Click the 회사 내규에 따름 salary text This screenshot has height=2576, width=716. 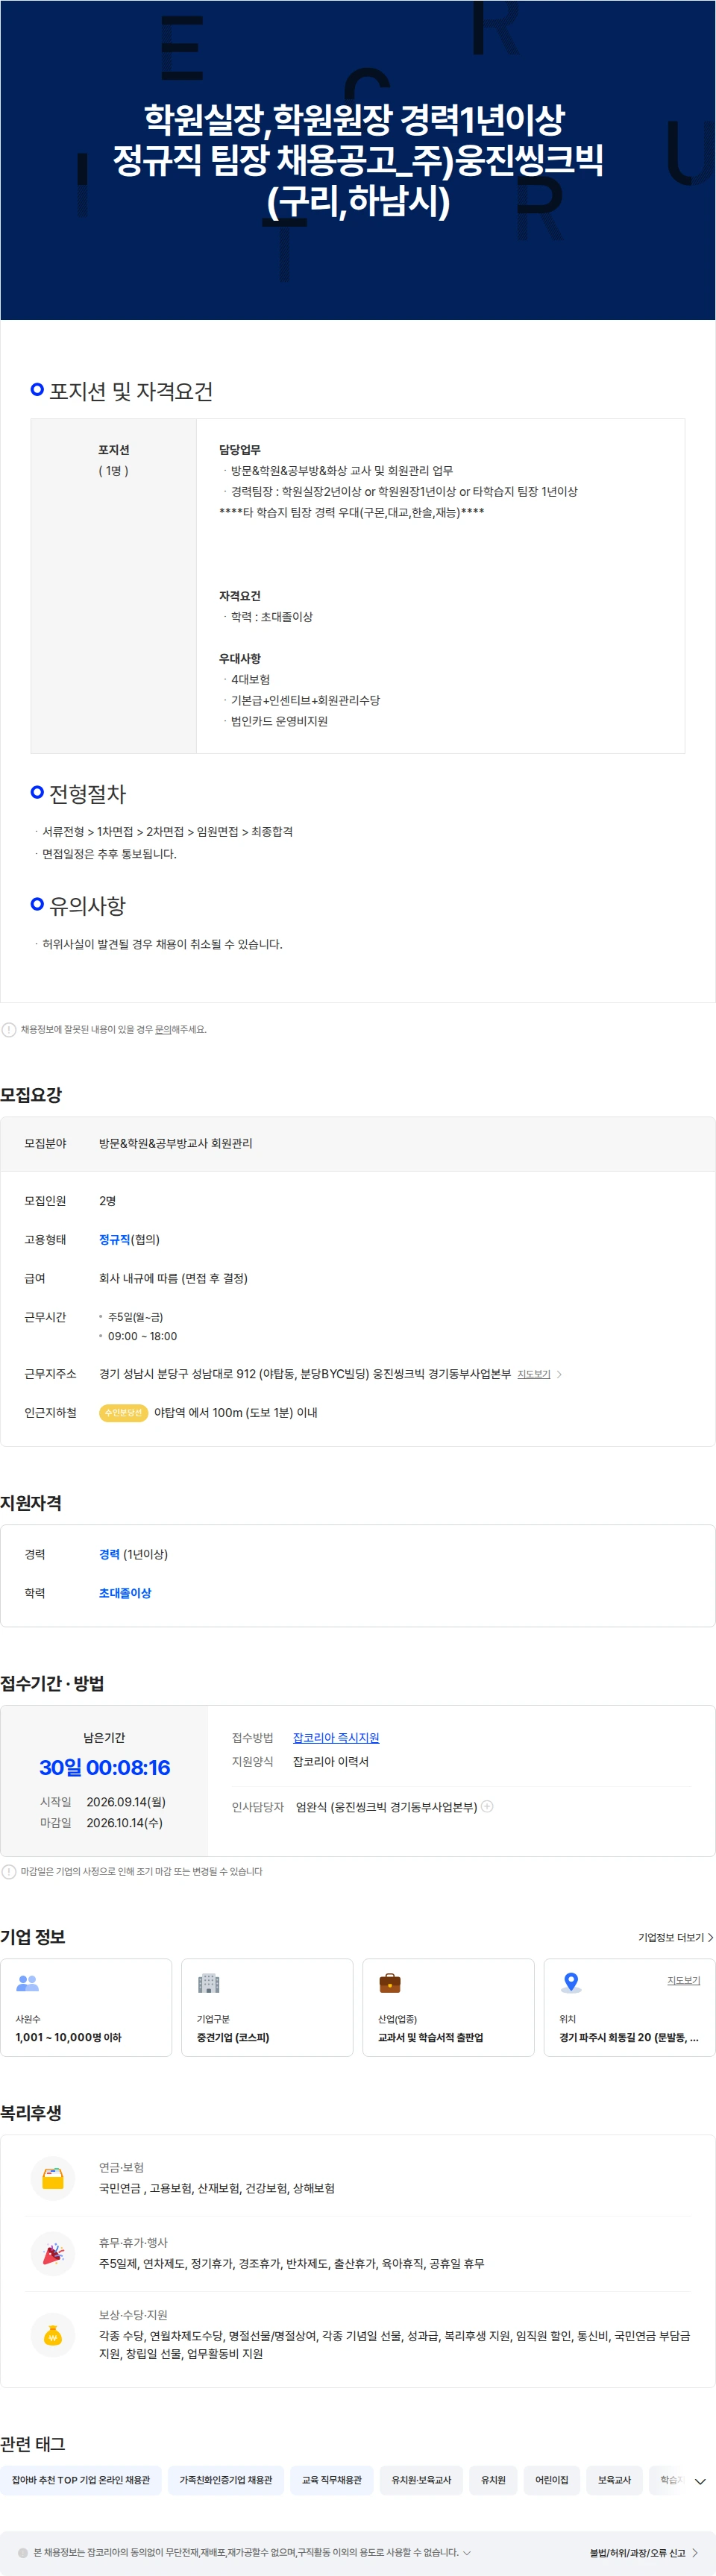pyautogui.click(x=173, y=1278)
